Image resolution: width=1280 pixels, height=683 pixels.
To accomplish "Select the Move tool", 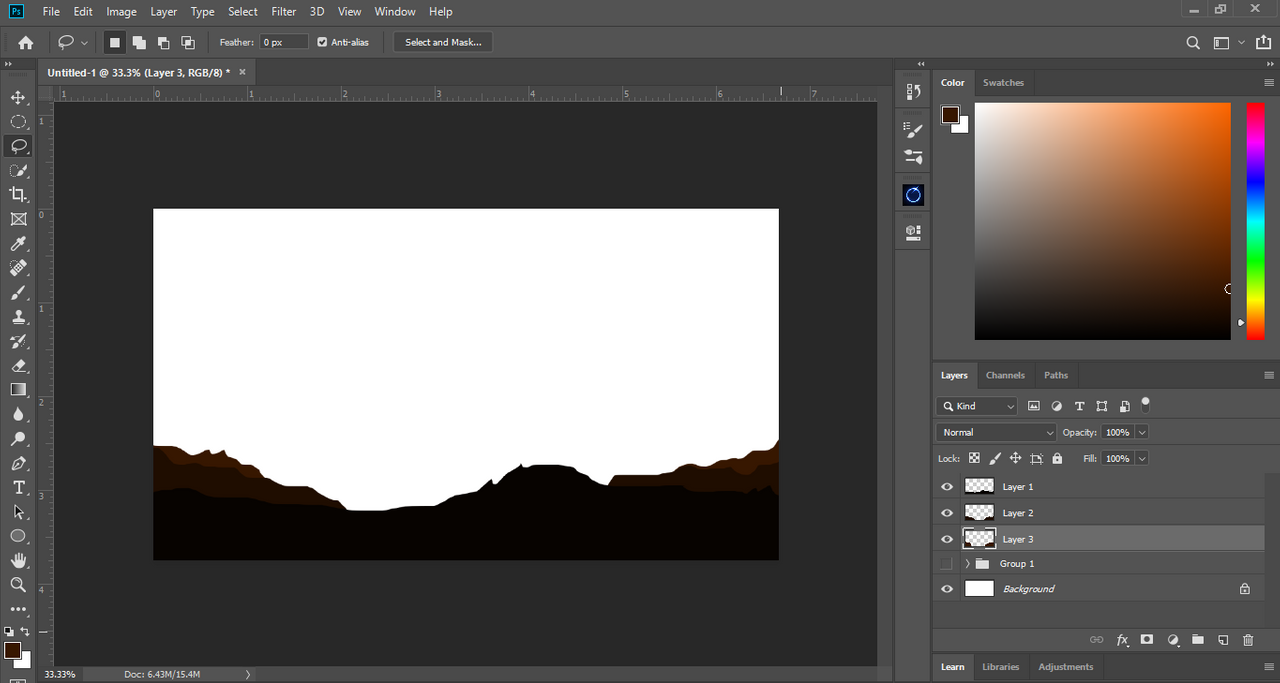I will (x=18, y=97).
